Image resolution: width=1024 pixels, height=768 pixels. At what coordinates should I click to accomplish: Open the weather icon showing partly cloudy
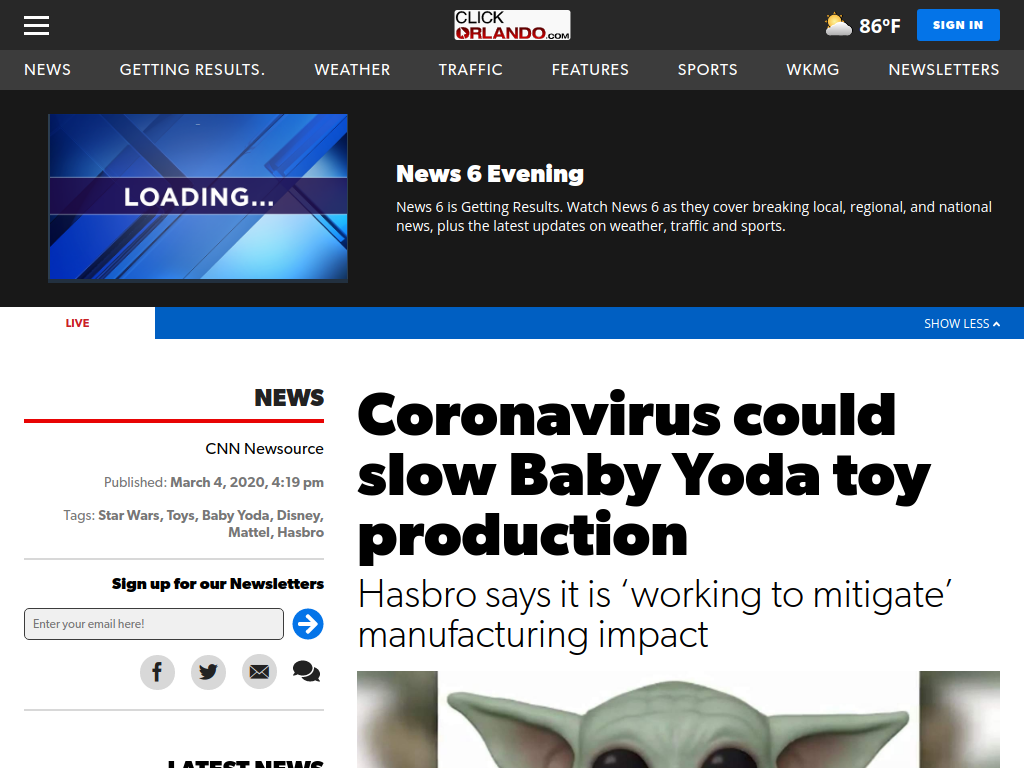(x=838, y=25)
